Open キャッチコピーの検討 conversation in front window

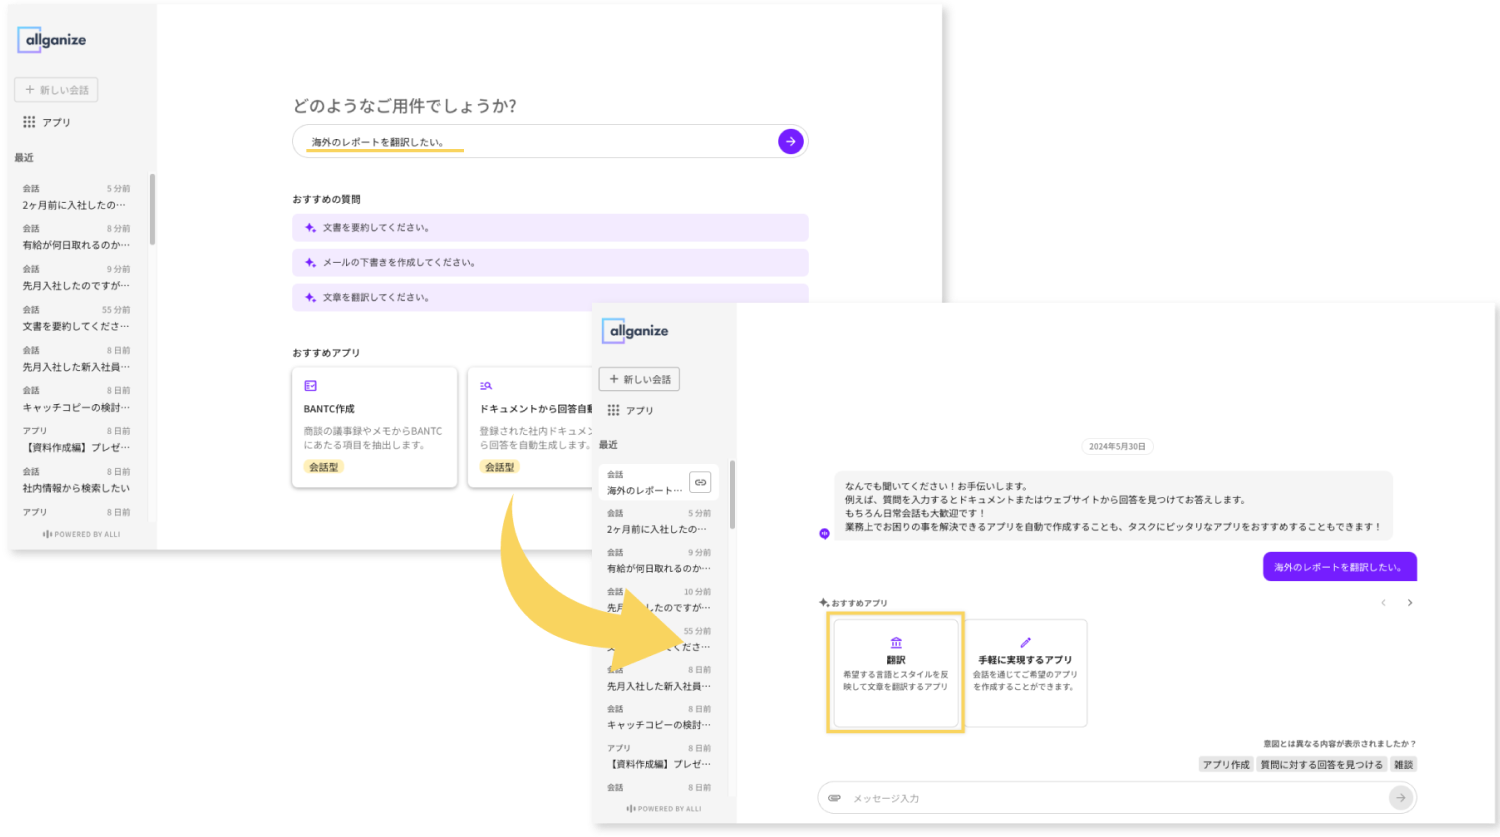pos(659,717)
